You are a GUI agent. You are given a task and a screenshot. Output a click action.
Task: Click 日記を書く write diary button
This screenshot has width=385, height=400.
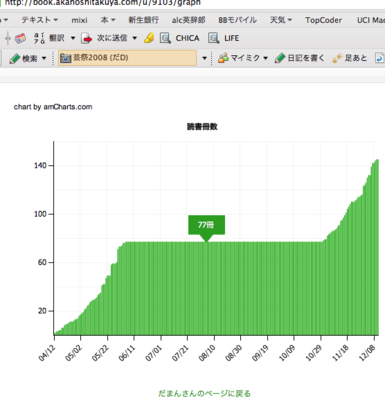[x=299, y=58]
